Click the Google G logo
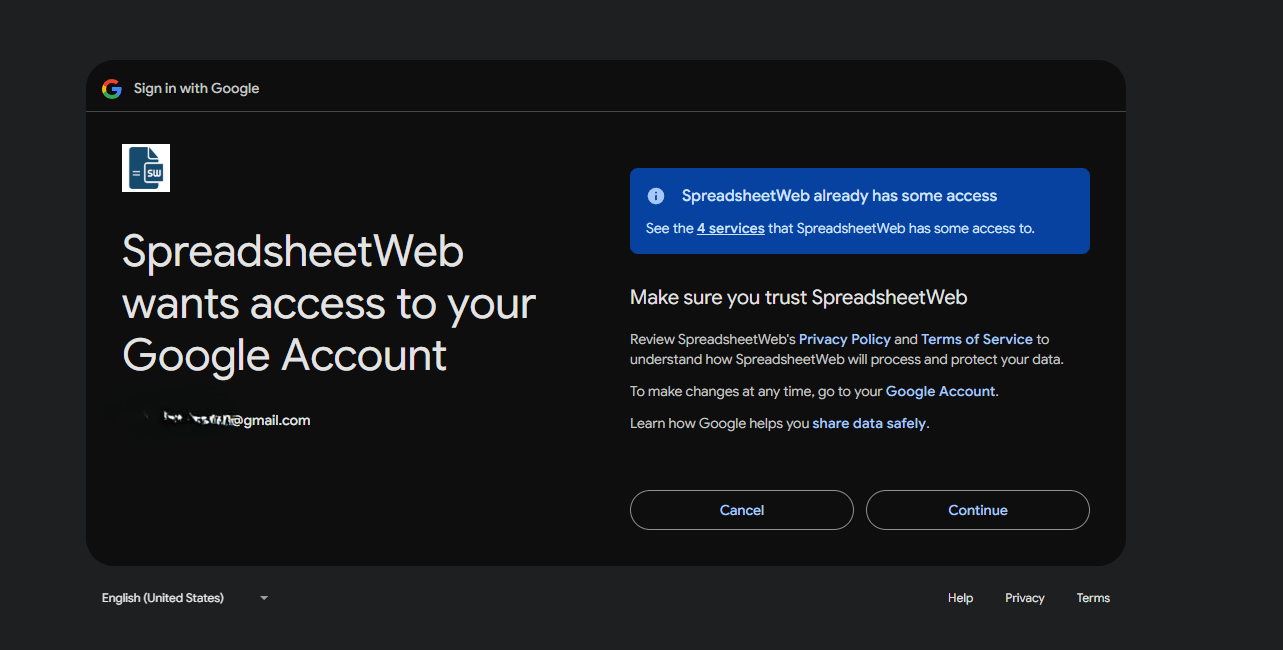The width and height of the screenshot is (1283, 650). (111, 88)
